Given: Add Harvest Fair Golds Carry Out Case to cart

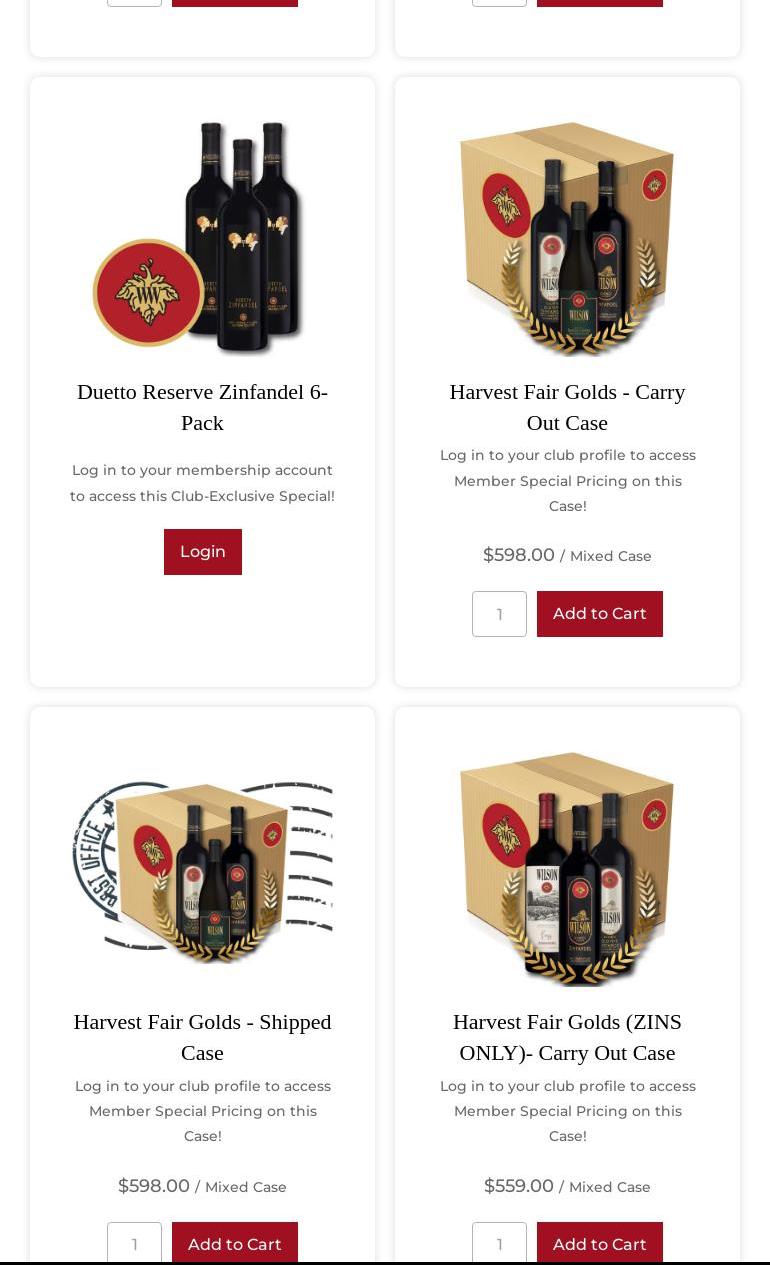Looking at the screenshot, I should [x=600, y=614].
